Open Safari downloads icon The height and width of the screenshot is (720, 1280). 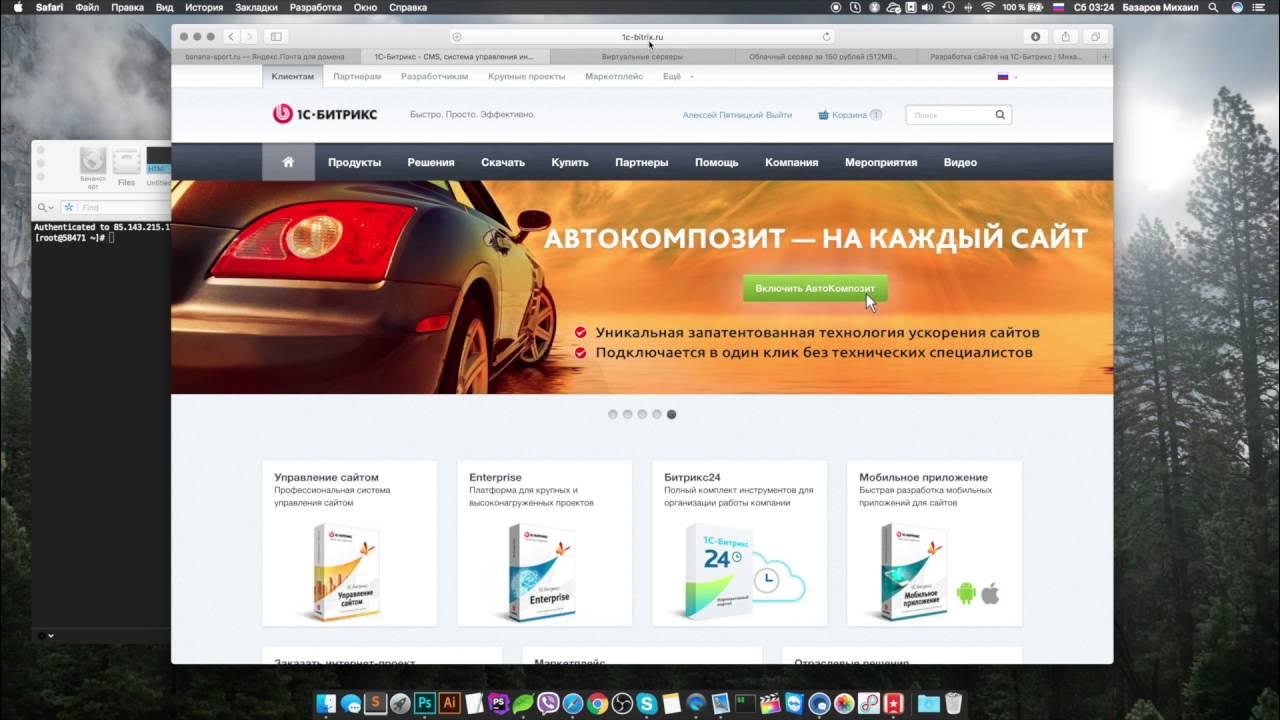1035,37
